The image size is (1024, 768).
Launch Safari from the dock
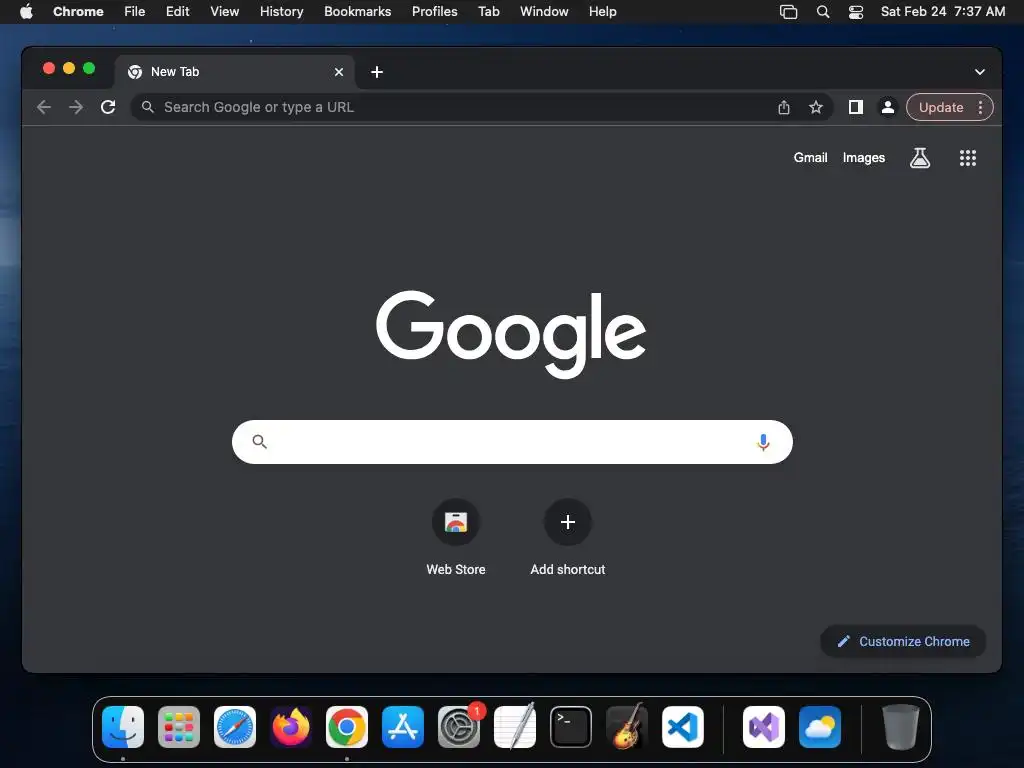235,727
